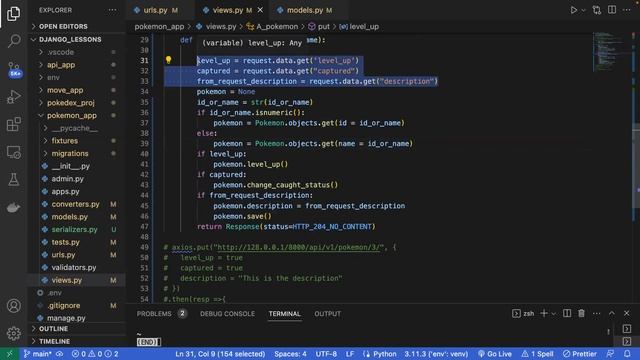Click the Prettier status item
640x360 pixels.
coord(579,354)
